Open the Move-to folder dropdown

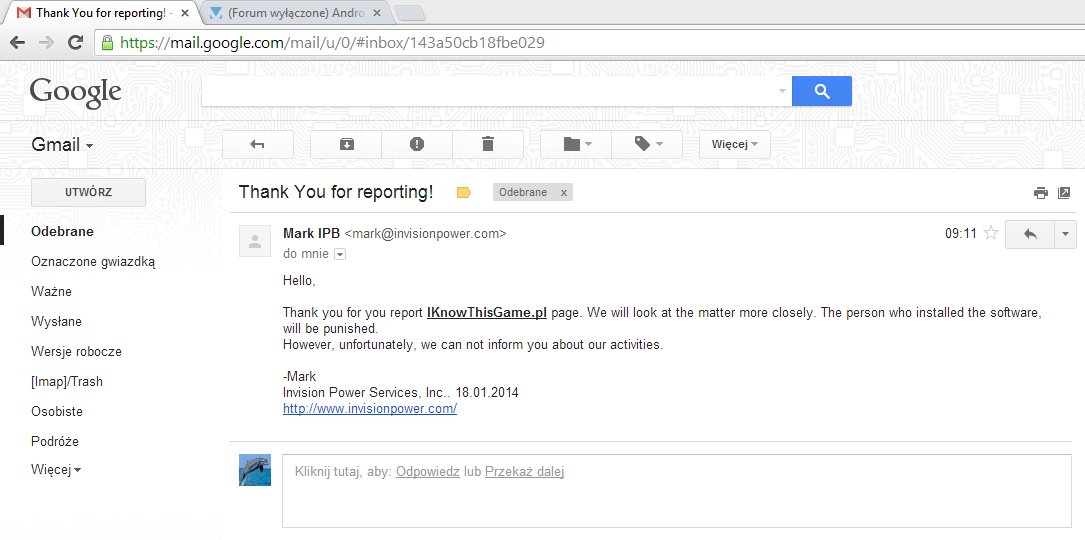point(576,144)
